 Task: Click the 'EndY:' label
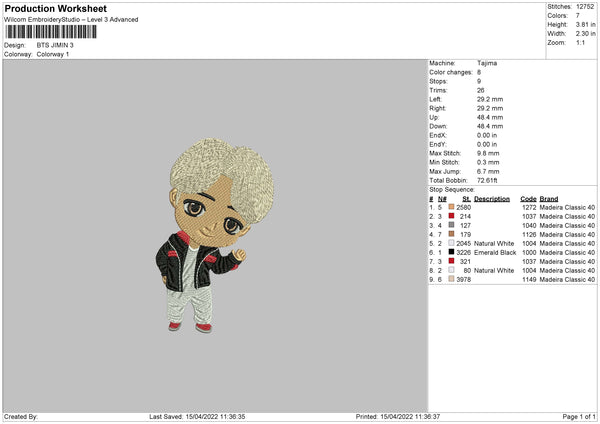point(438,144)
